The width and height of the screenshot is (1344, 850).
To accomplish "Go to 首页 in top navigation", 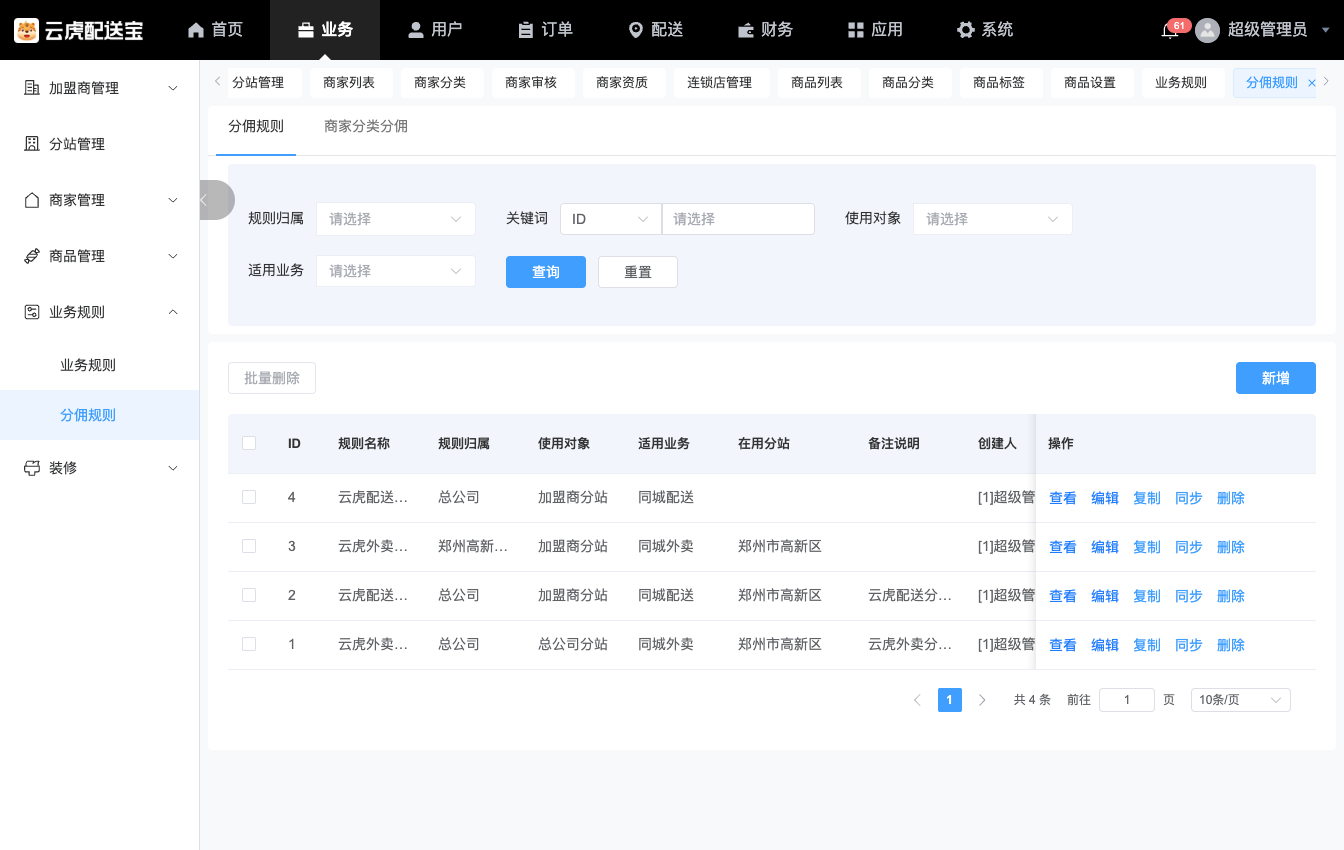I will (x=215, y=30).
